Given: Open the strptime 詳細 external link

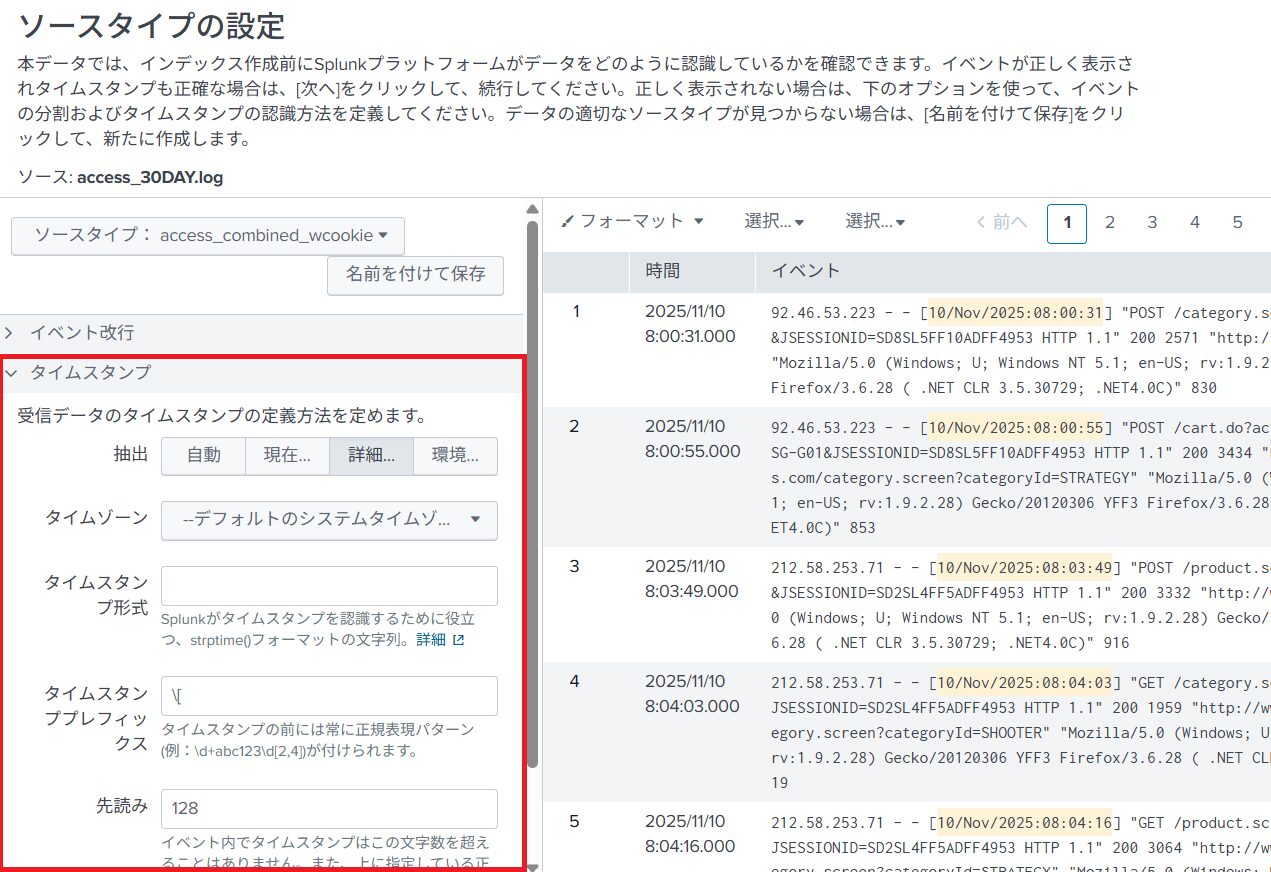Looking at the screenshot, I should click(439, 640).
